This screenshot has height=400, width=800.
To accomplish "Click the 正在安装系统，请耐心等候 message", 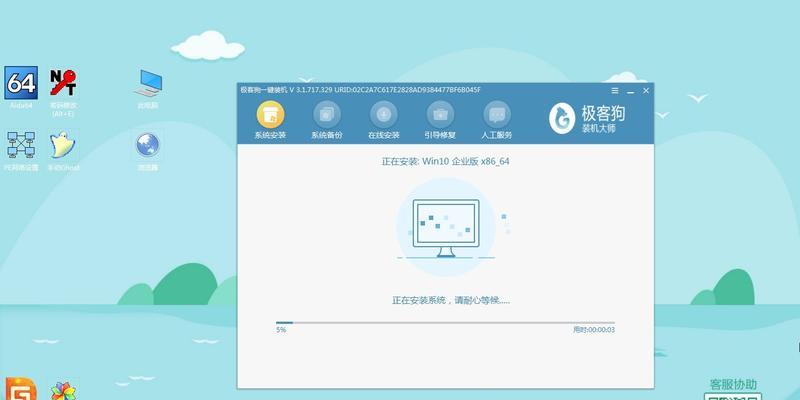I will (451, 301).
